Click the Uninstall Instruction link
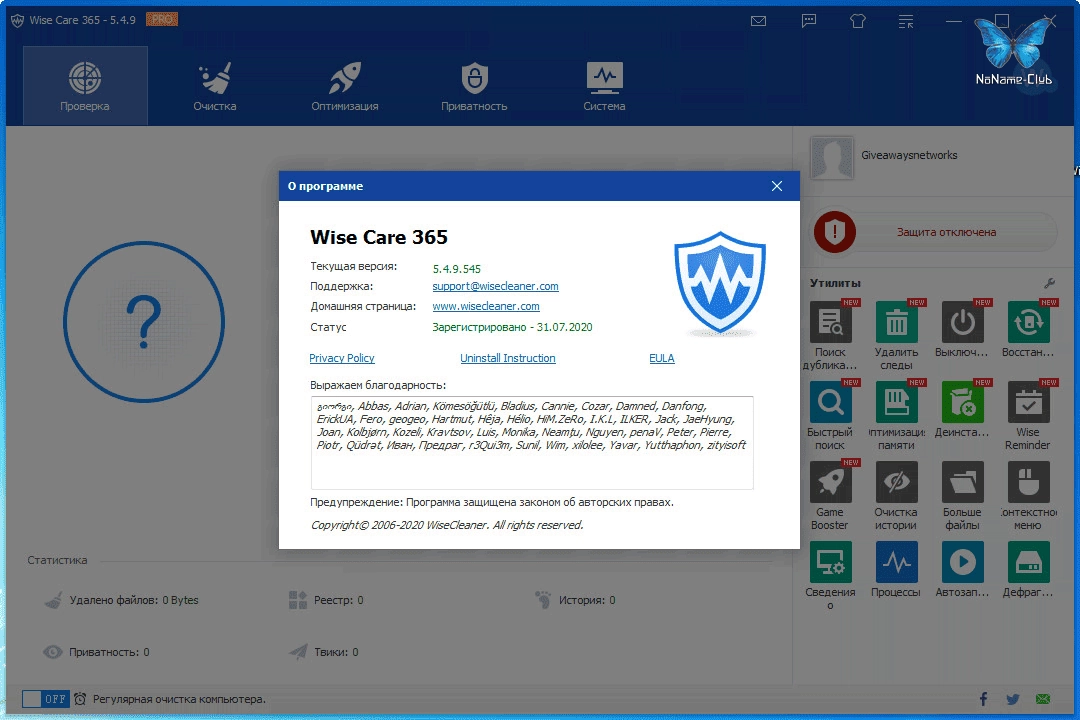1080x720 pixels. click(508, 358)
